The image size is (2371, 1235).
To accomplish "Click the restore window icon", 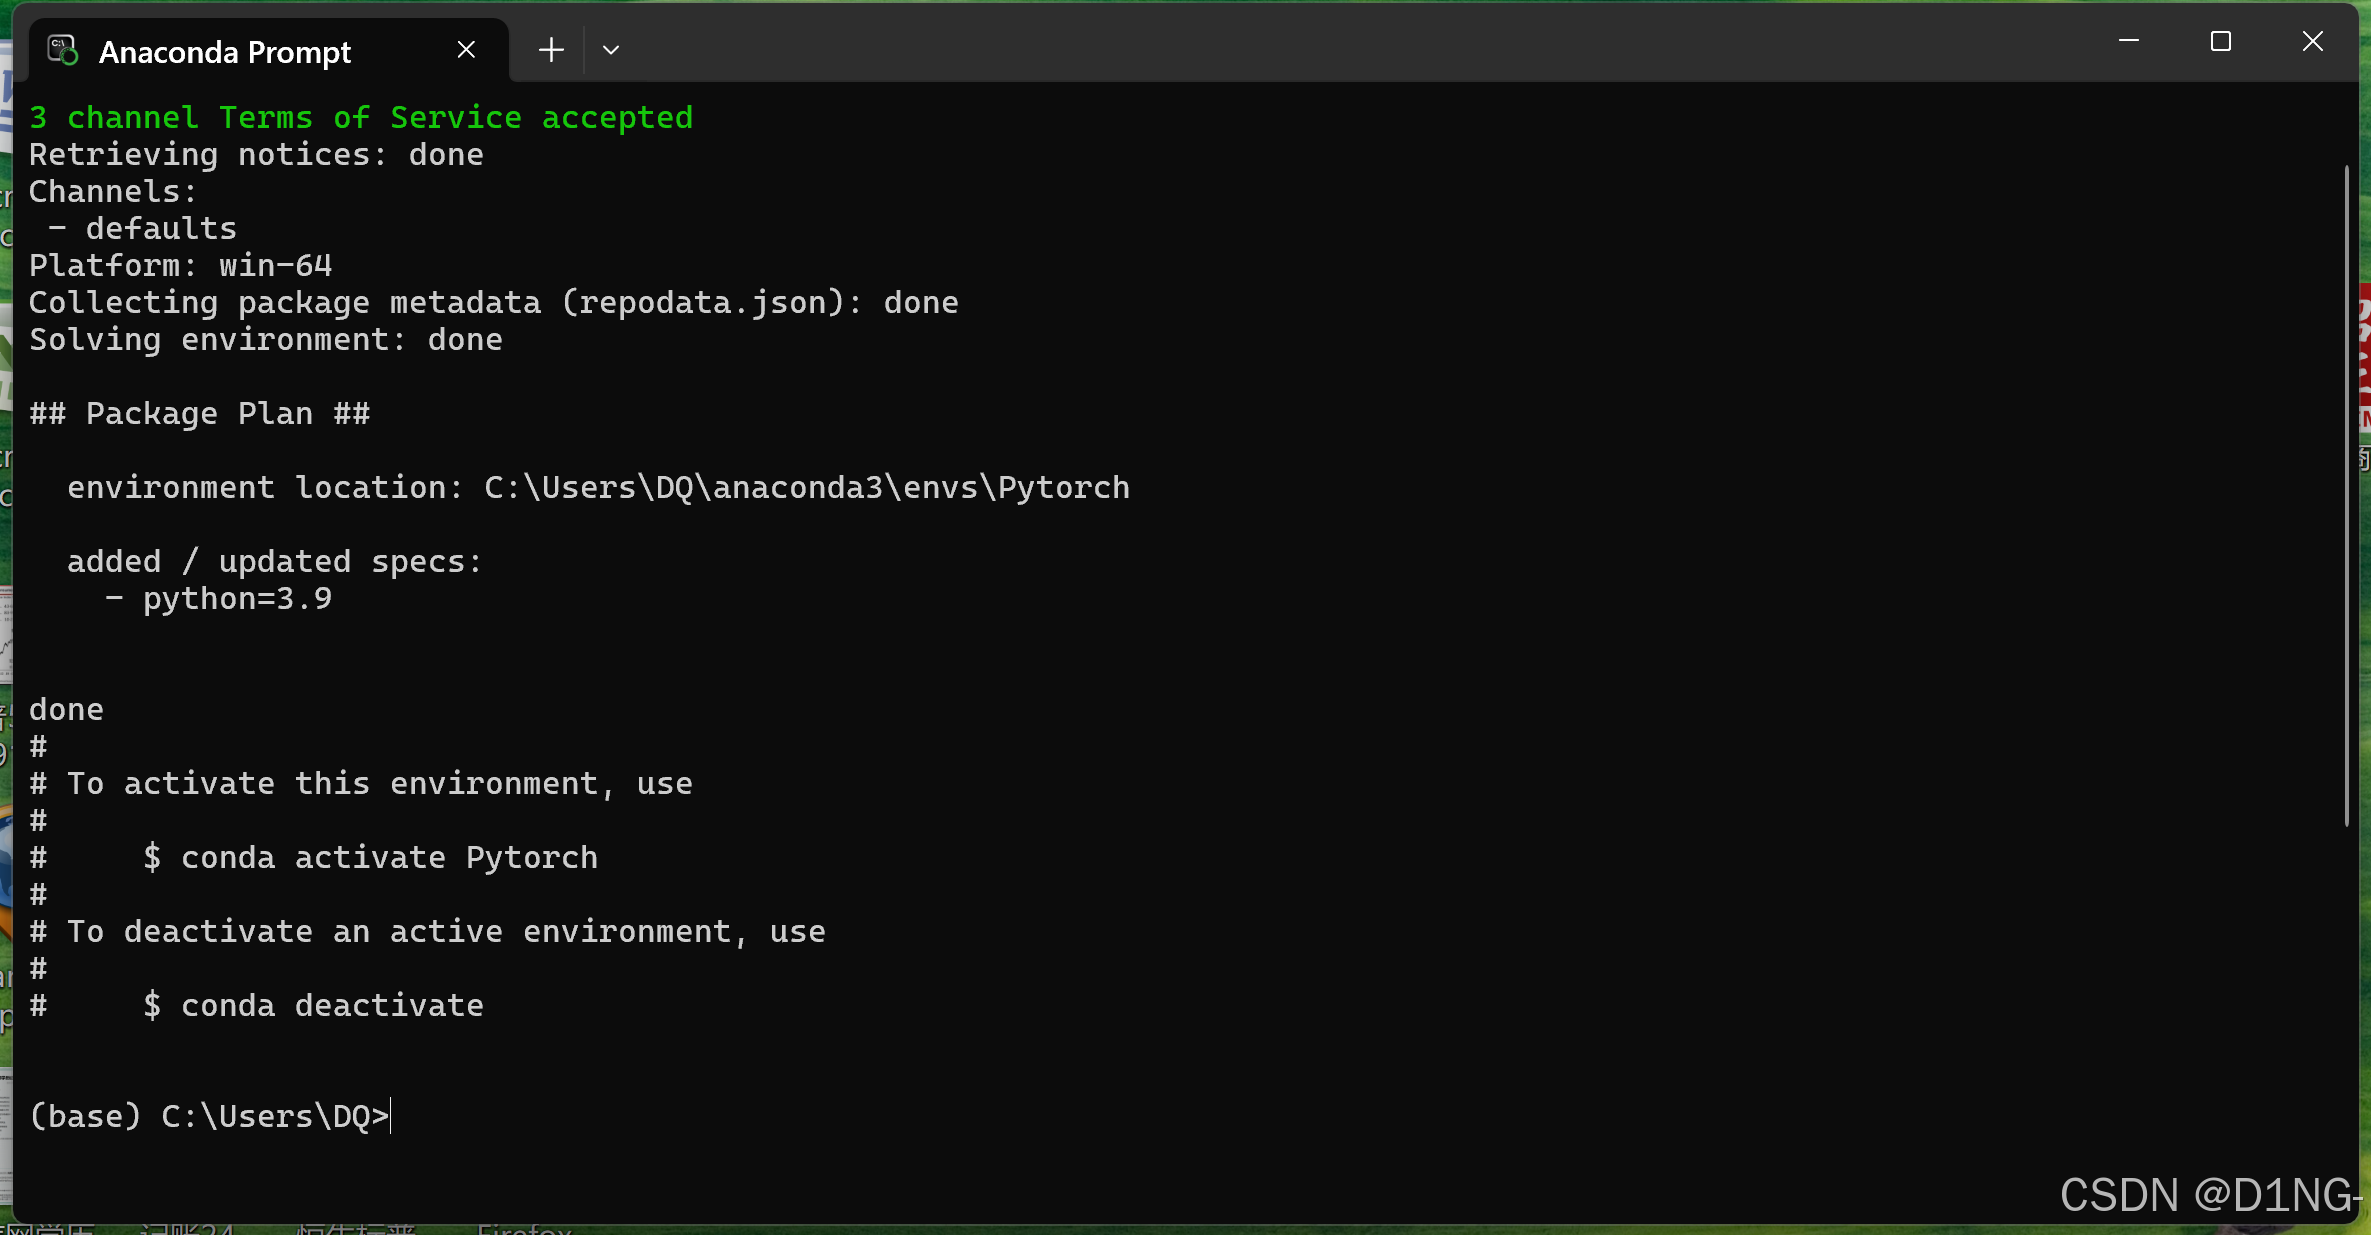I will [x=2221, y=41].
